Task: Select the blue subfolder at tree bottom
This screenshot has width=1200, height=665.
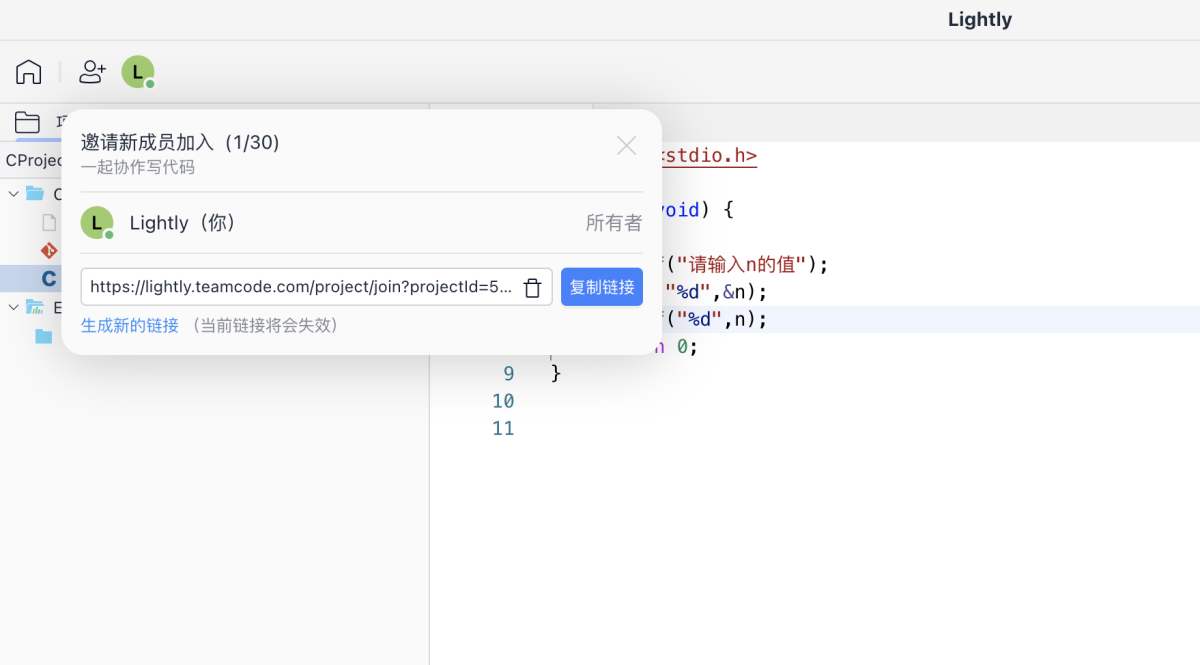Action: (x=43, y=336)
